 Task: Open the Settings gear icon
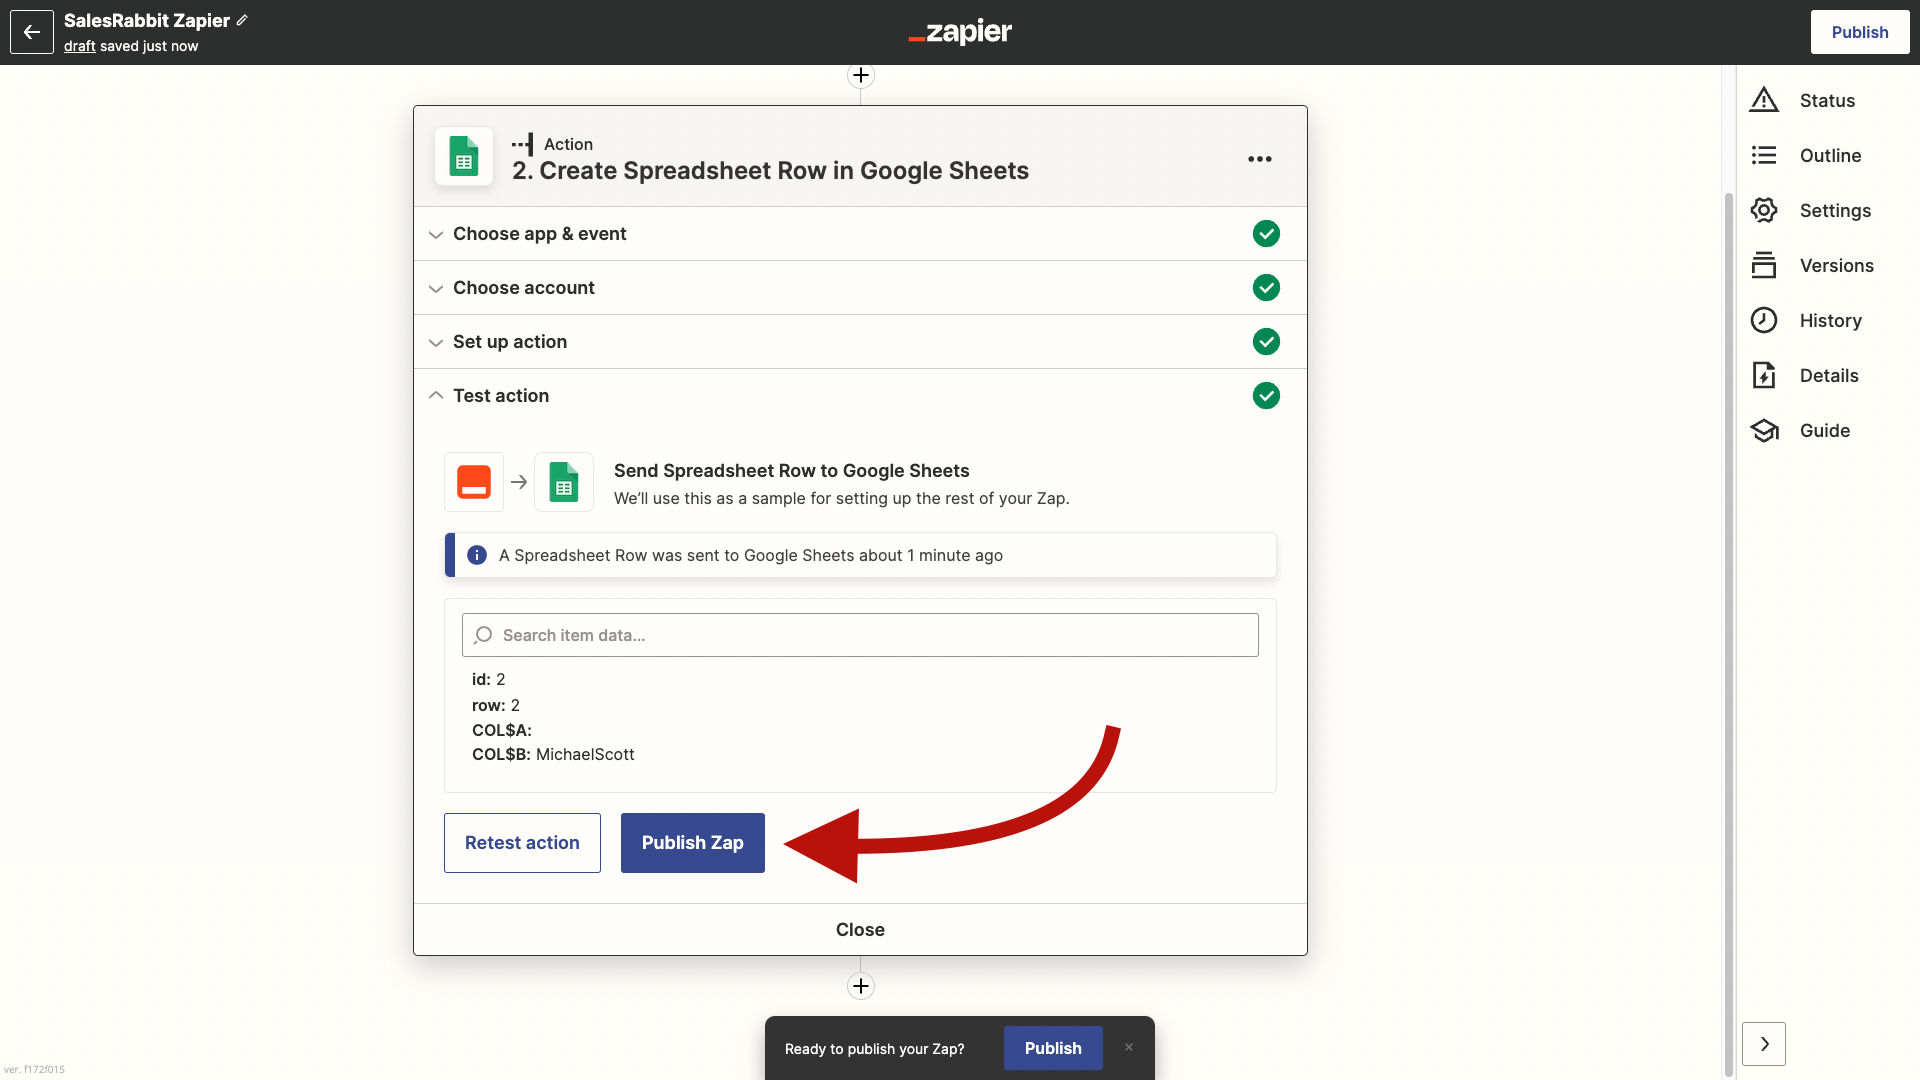click(x=1764, y=210)
